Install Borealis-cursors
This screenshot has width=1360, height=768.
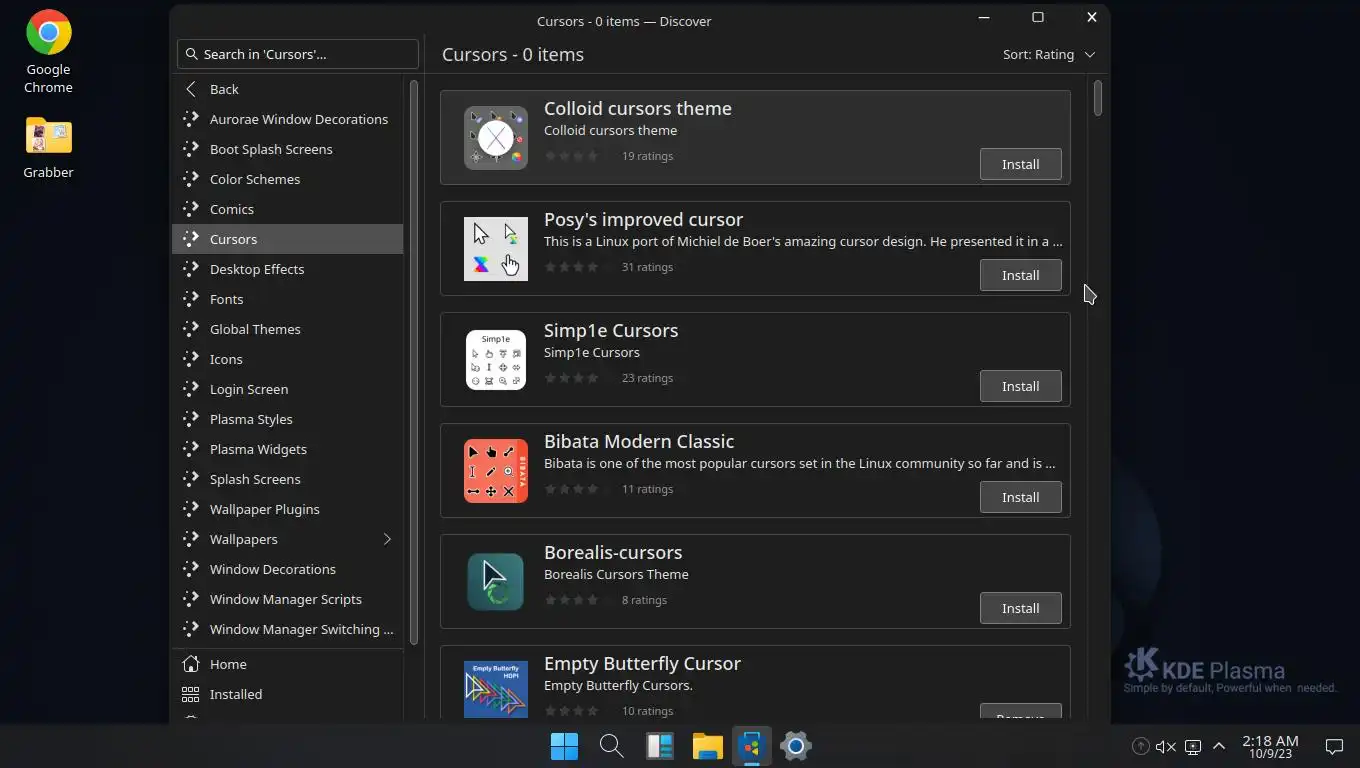(x=1020, y=608)
